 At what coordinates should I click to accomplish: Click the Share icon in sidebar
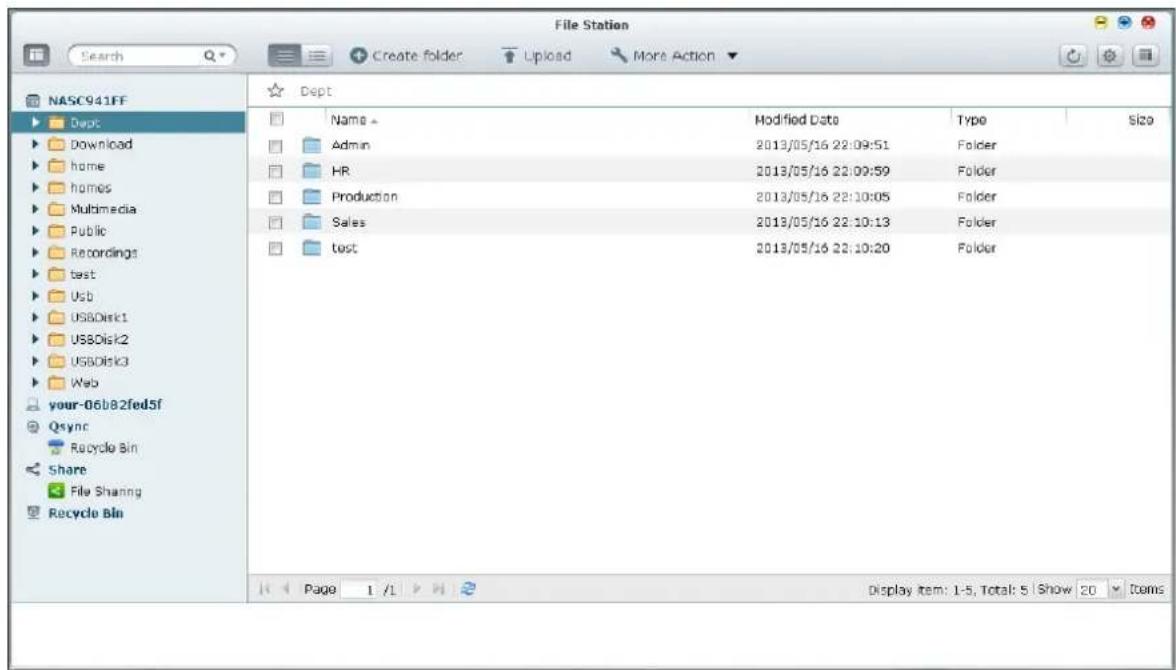click(x=32, y=470)
